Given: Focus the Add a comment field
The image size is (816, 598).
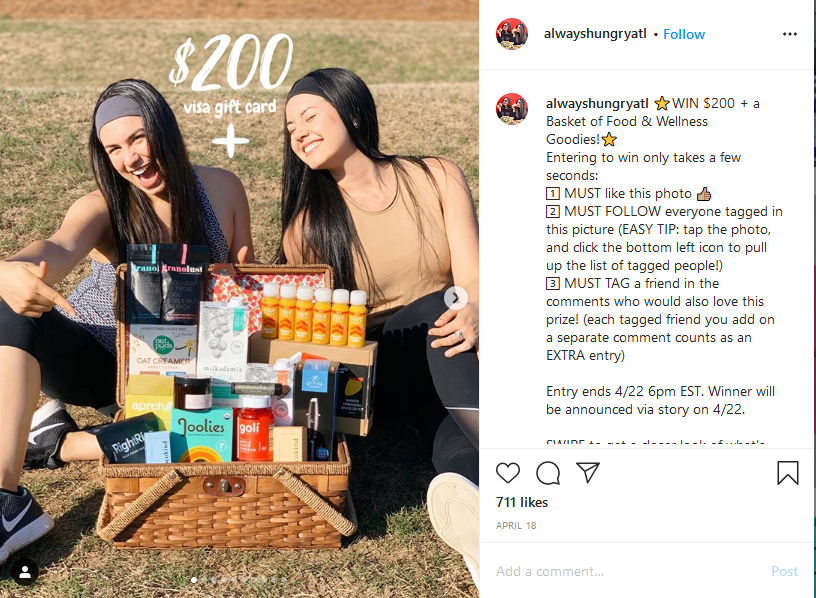Looking at the screenshot, I should point(630,571).
